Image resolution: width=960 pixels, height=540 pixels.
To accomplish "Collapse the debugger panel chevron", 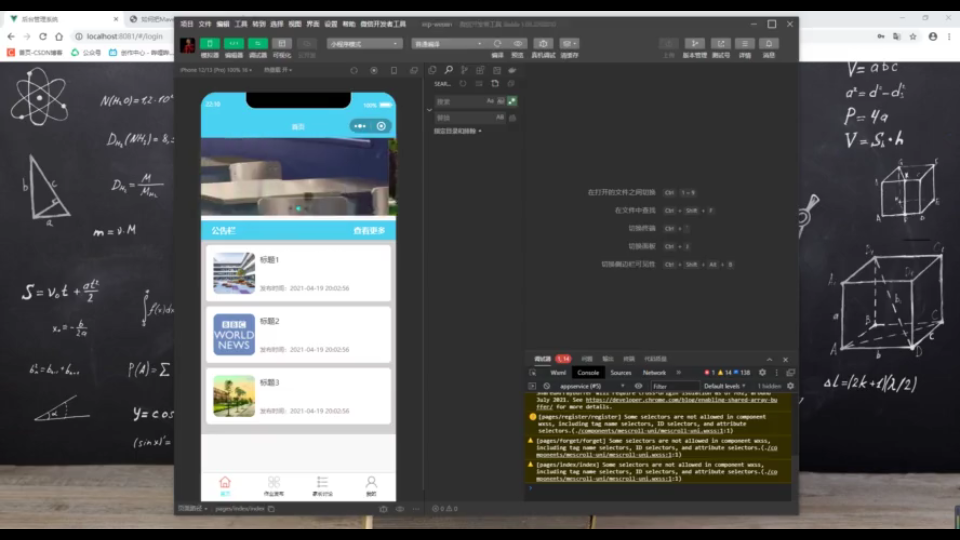I will point(770,359).
